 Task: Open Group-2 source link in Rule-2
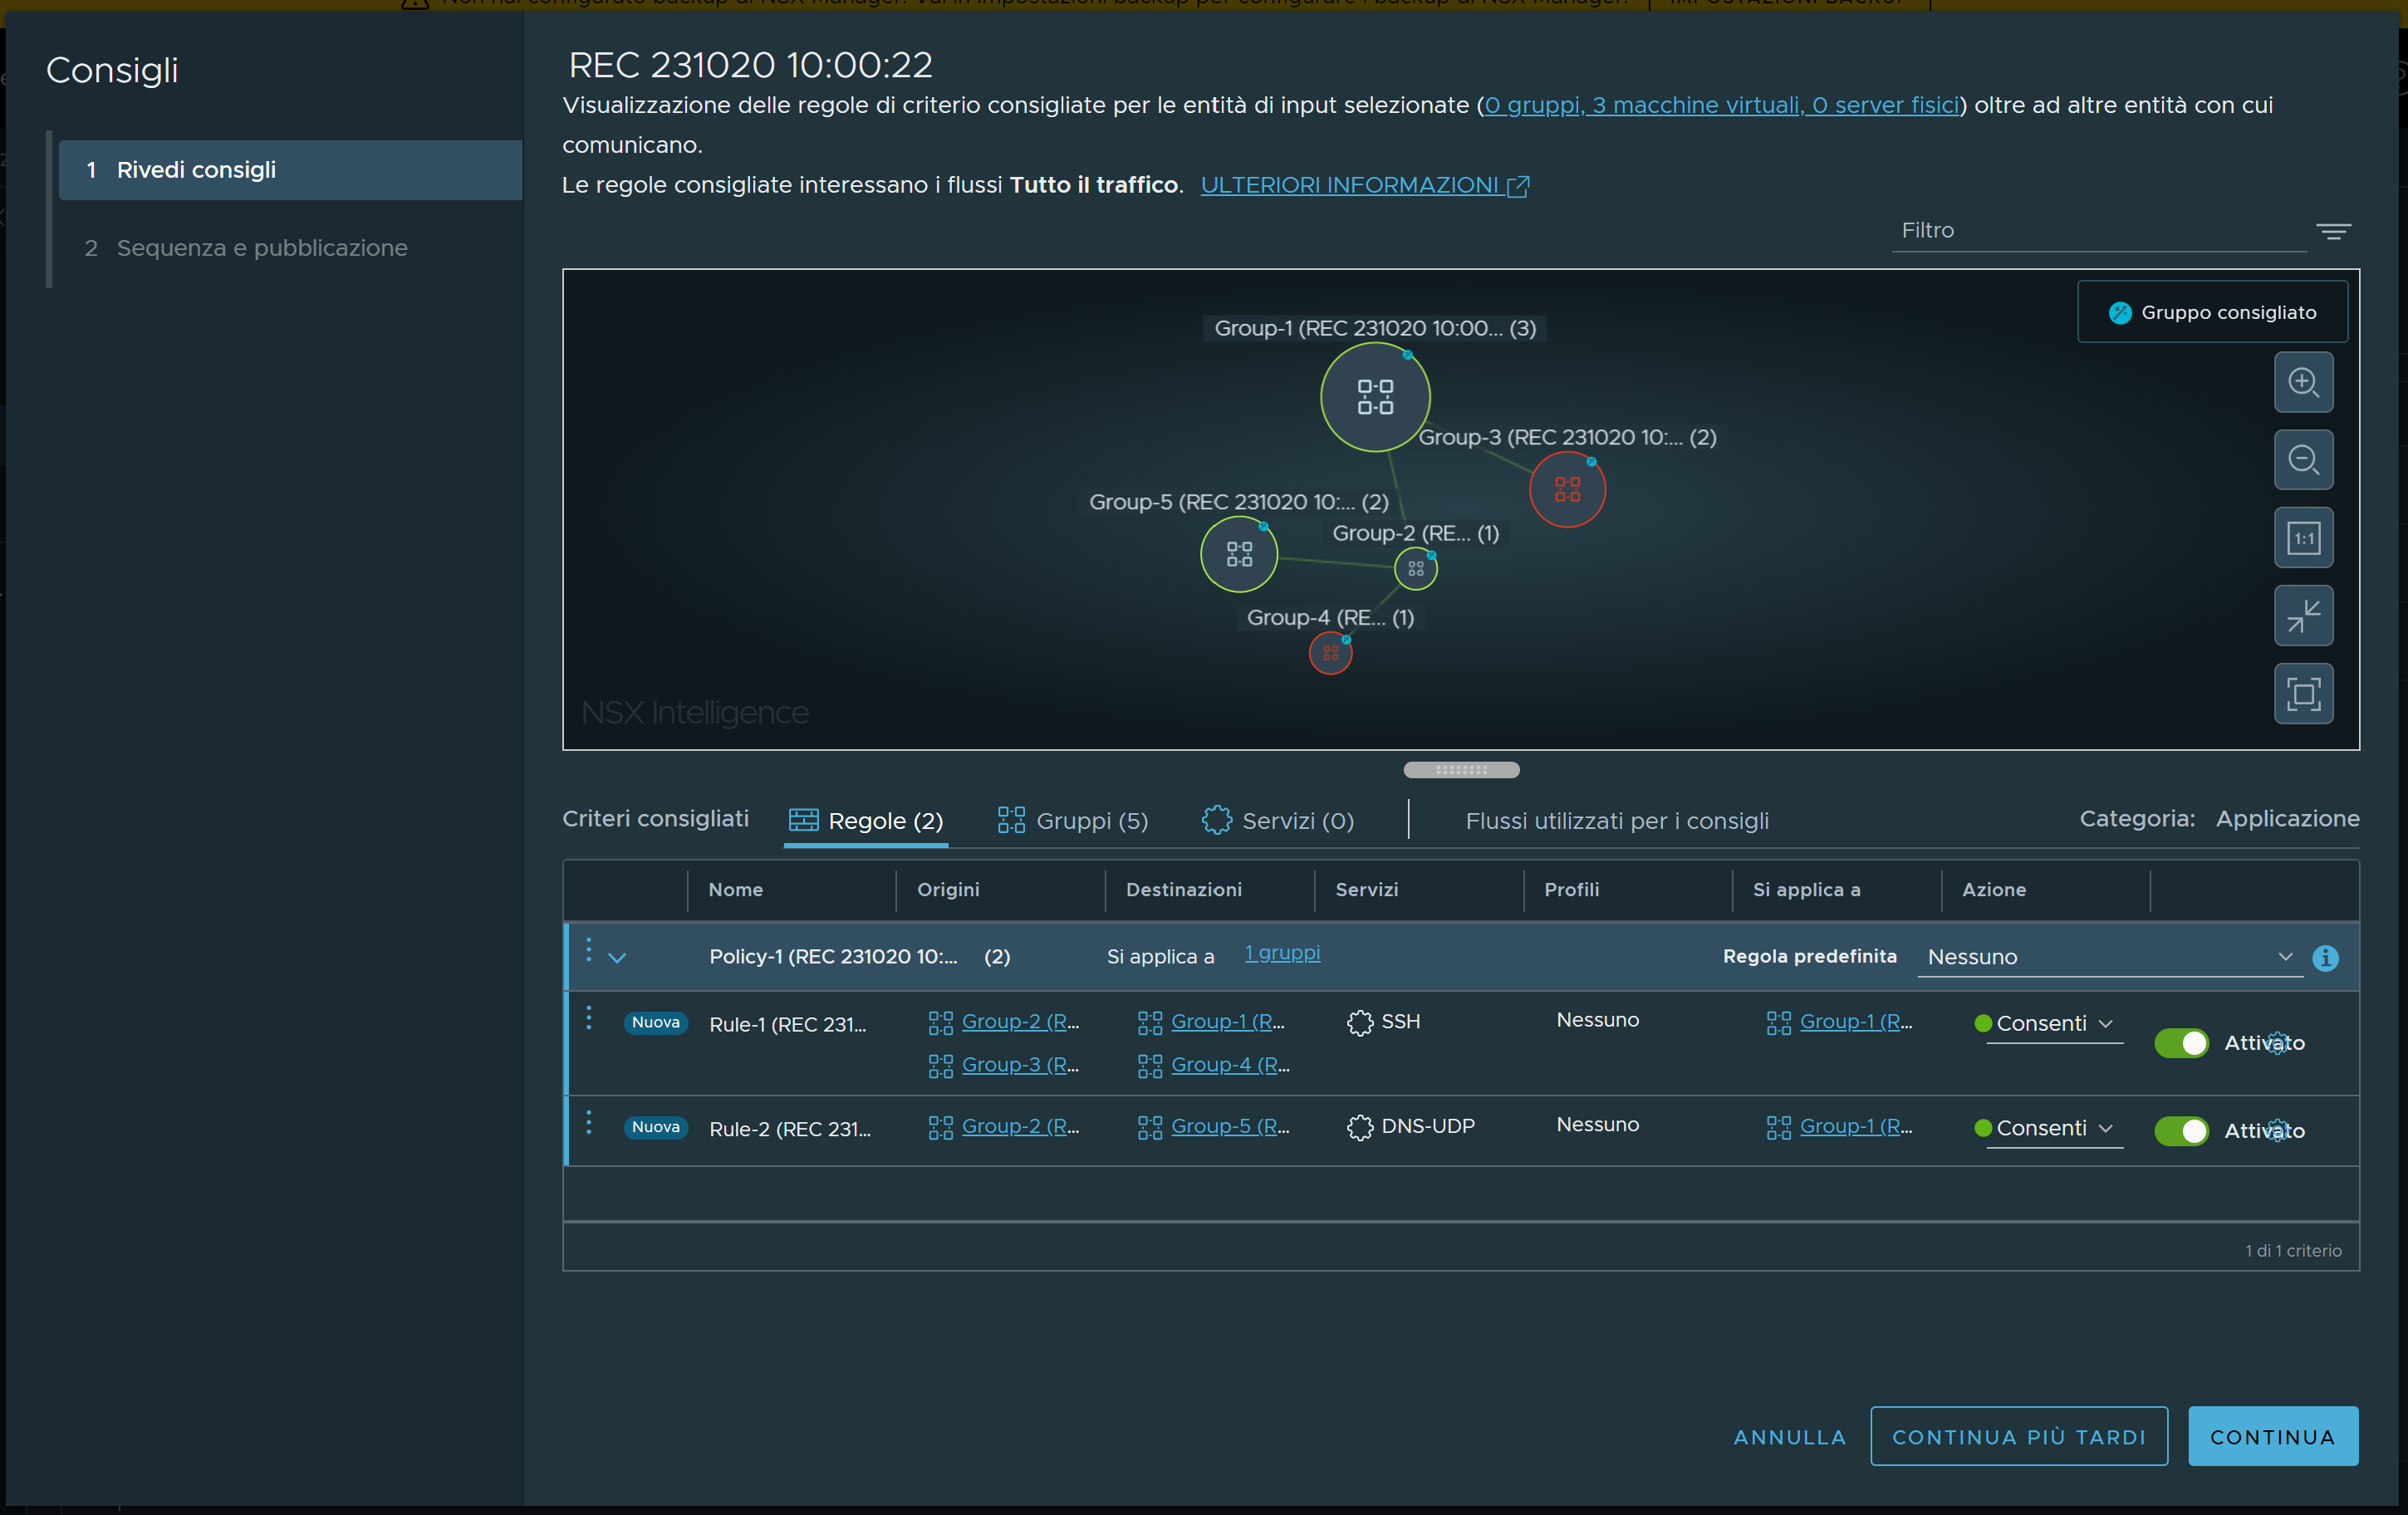point(1020,1127)
